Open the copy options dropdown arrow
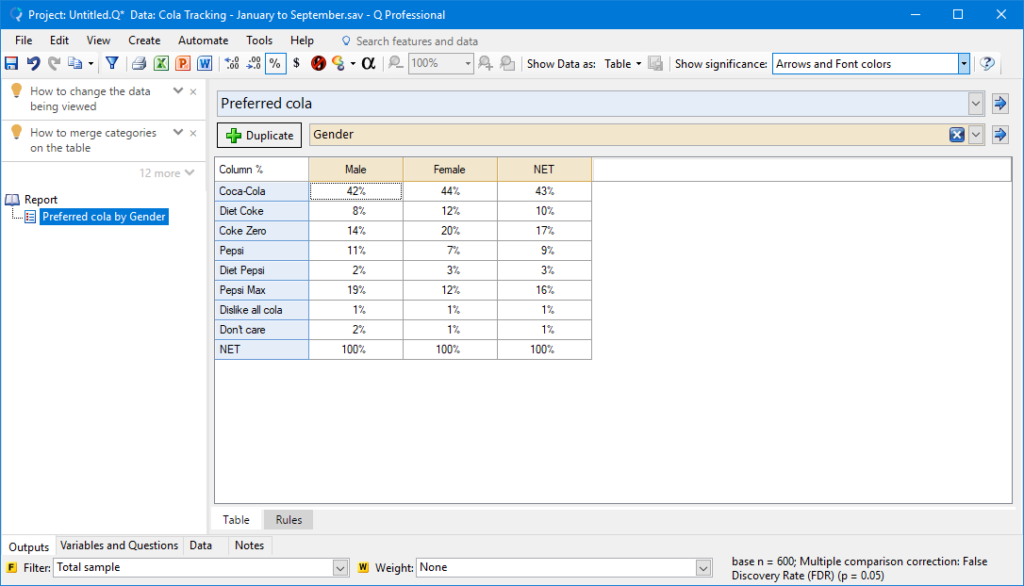This screenshot has width=1024, height=586. (x=91, y=63)
